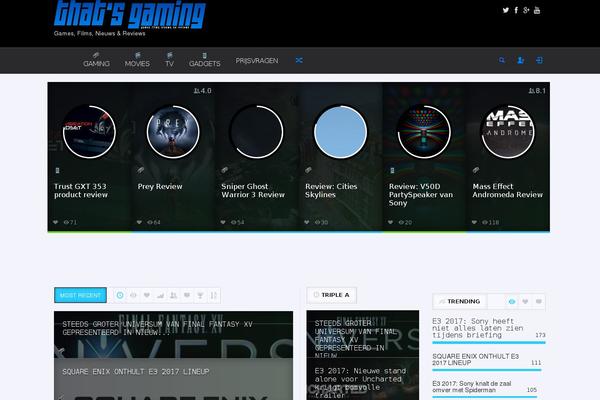This screenshot has width=600, height=400.
Task: Open the TV menu
Action: click(x=170, y=60)
